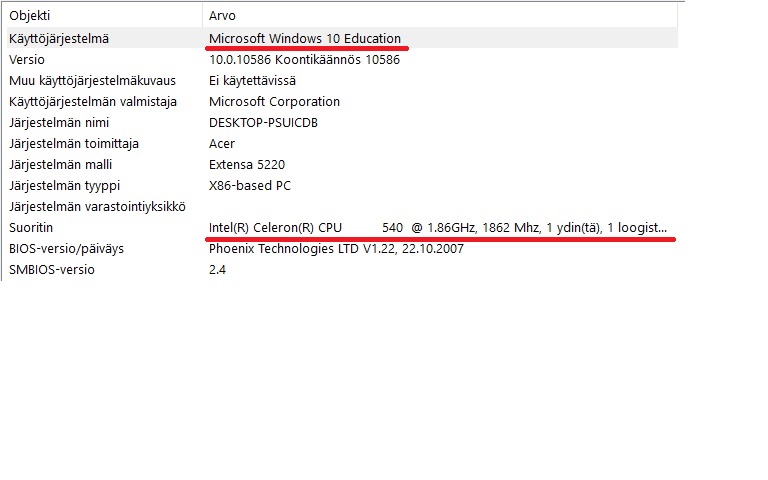Select the Versio row label
Image resolution: width=768 pixels, height=480 pixels.
pyautogui.click(x=26, y=60)
